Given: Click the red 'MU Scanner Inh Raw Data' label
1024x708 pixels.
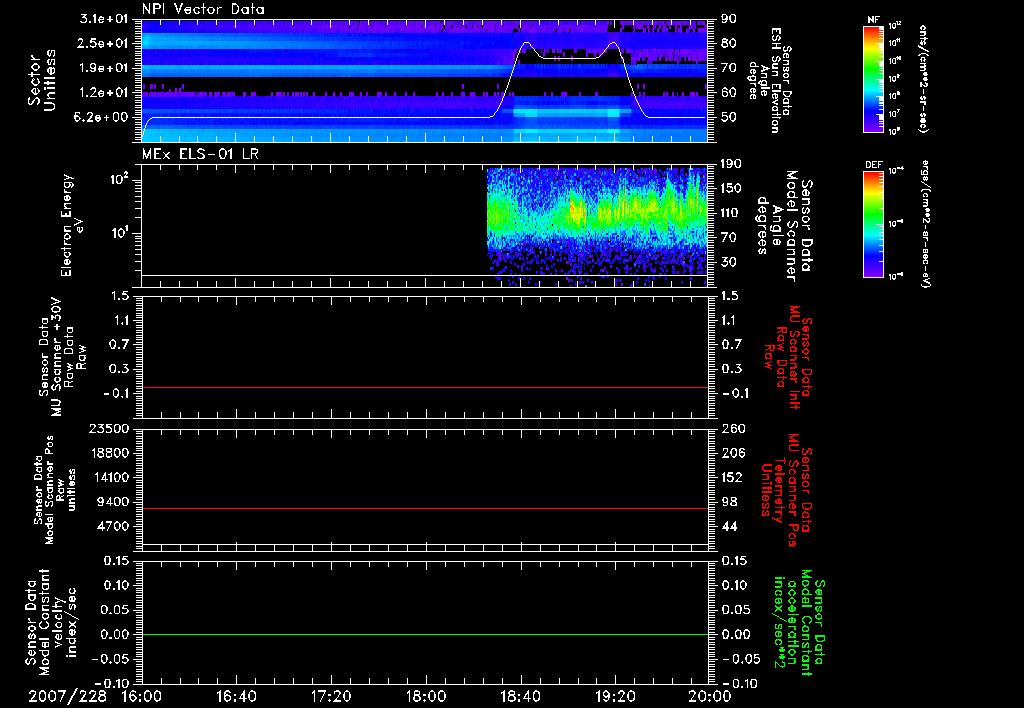Looking at the screenshot, I should pos(788,357).
